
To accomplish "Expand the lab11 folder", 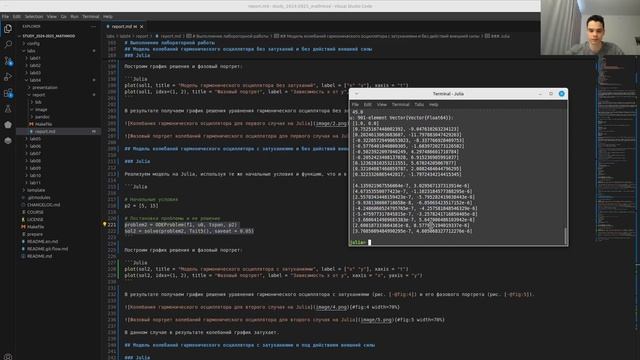I will pos(35,183).
